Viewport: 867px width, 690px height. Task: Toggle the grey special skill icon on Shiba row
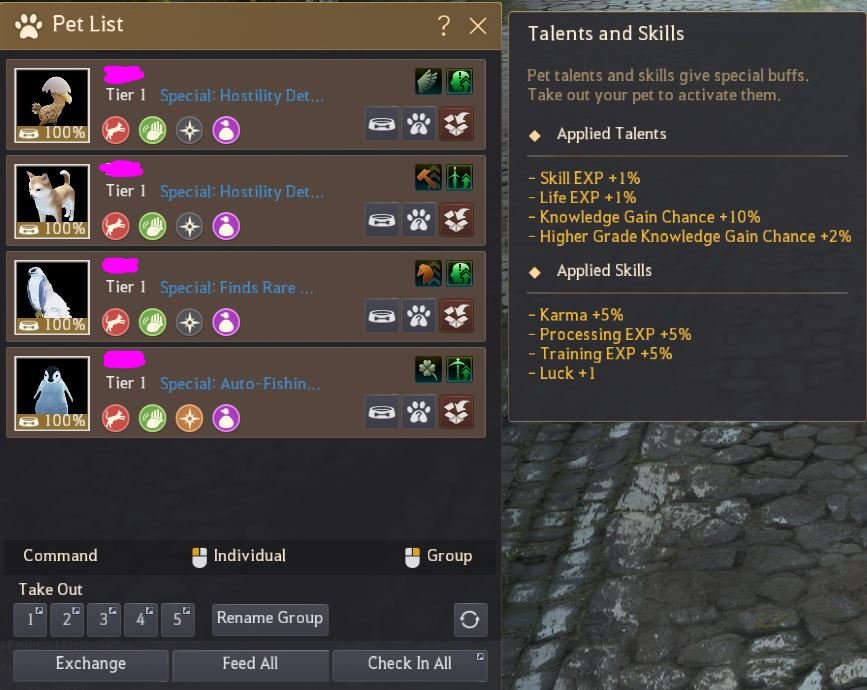click(190, 226)
